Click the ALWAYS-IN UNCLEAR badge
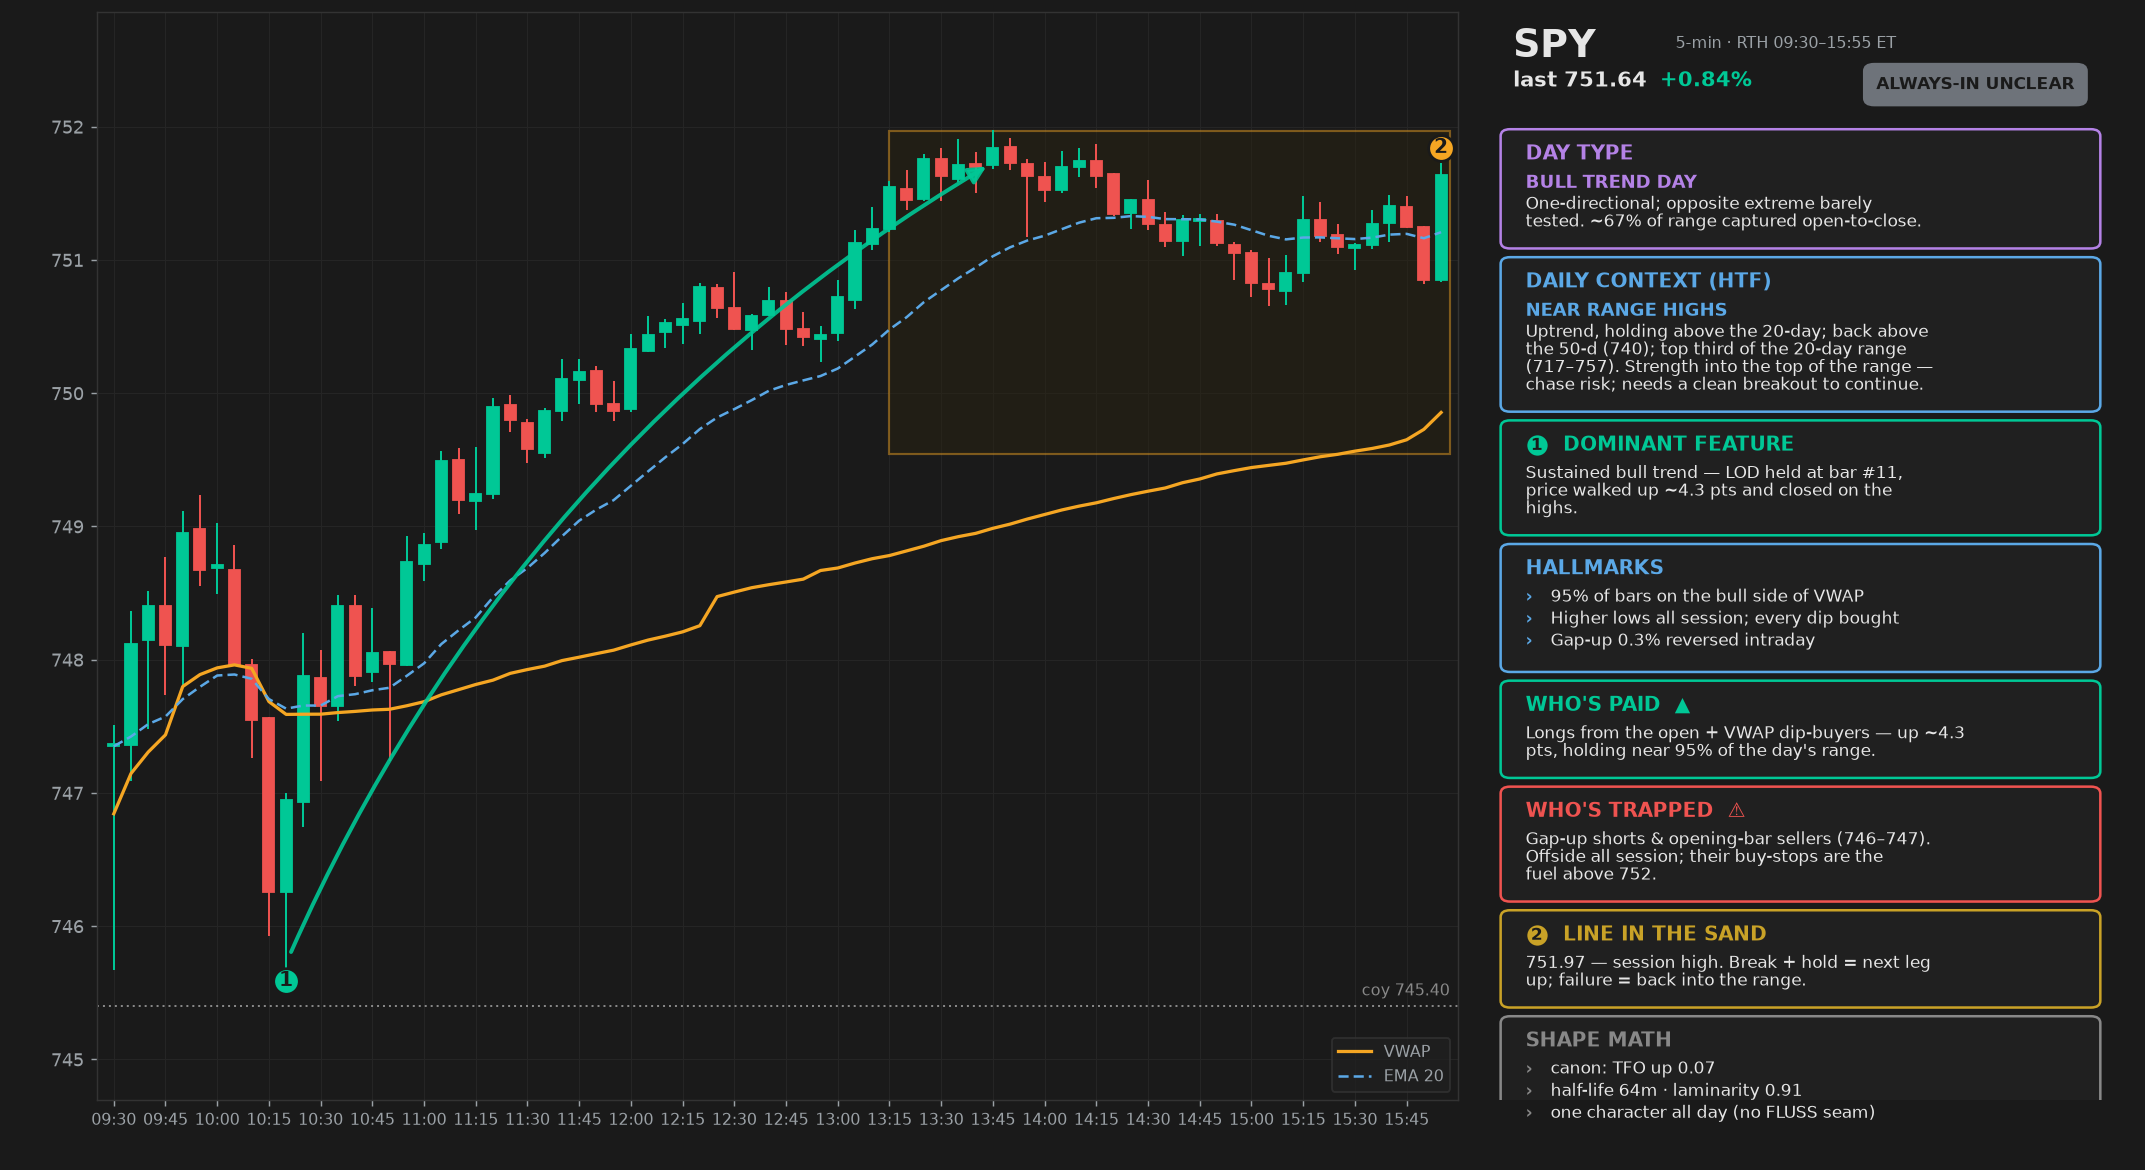Screen dimensions: 2145x1170 pyautogui.click(x=1975, y=84)
